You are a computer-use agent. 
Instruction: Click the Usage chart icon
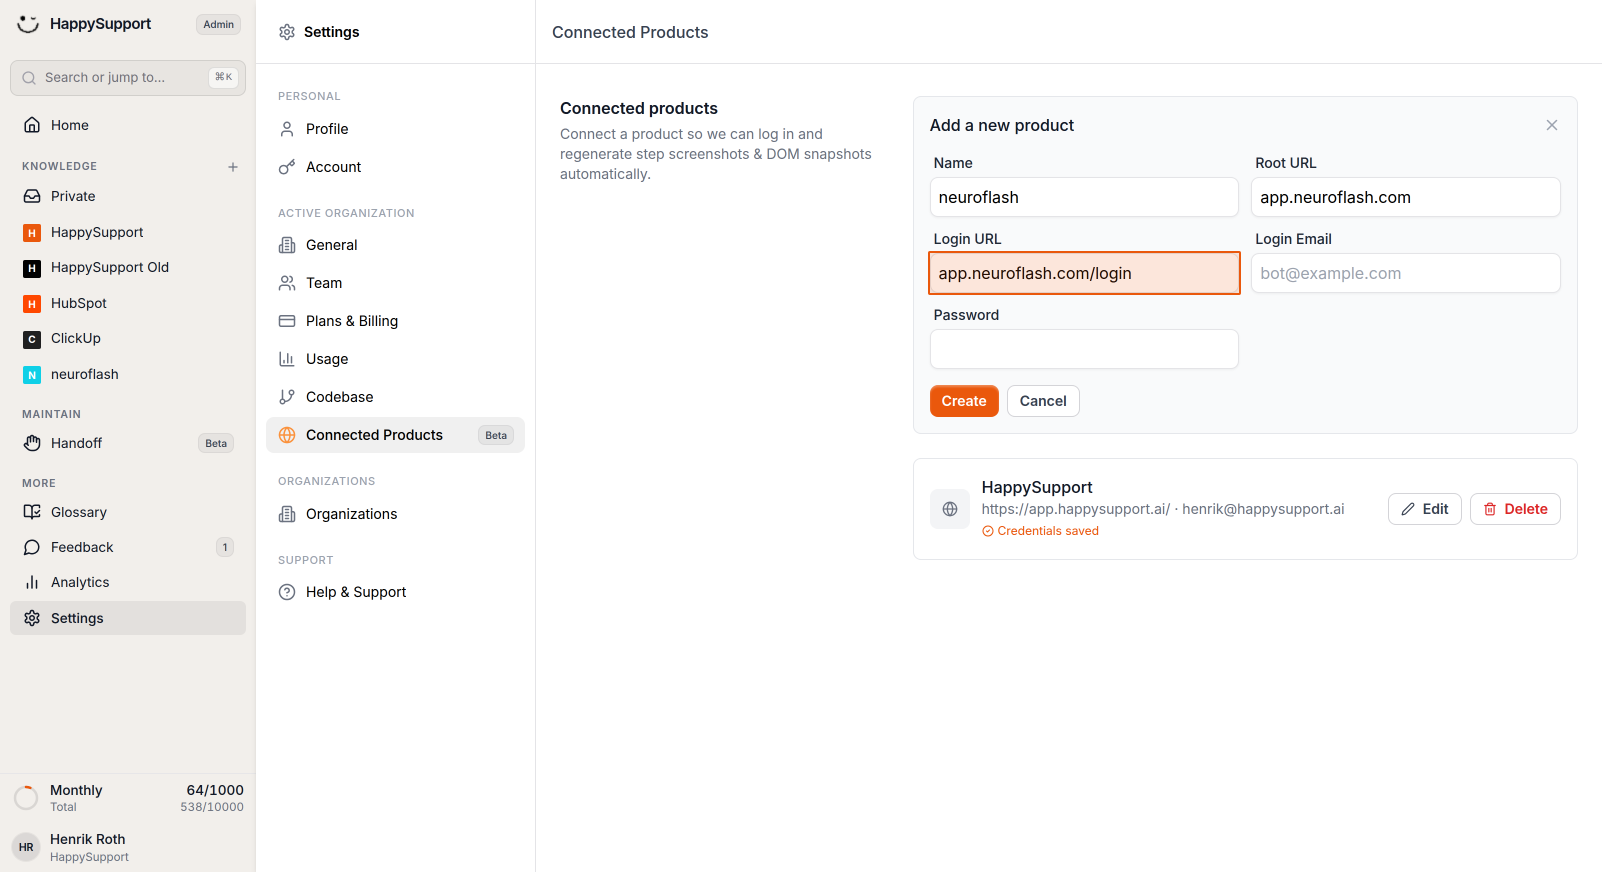tap(287, 359)
